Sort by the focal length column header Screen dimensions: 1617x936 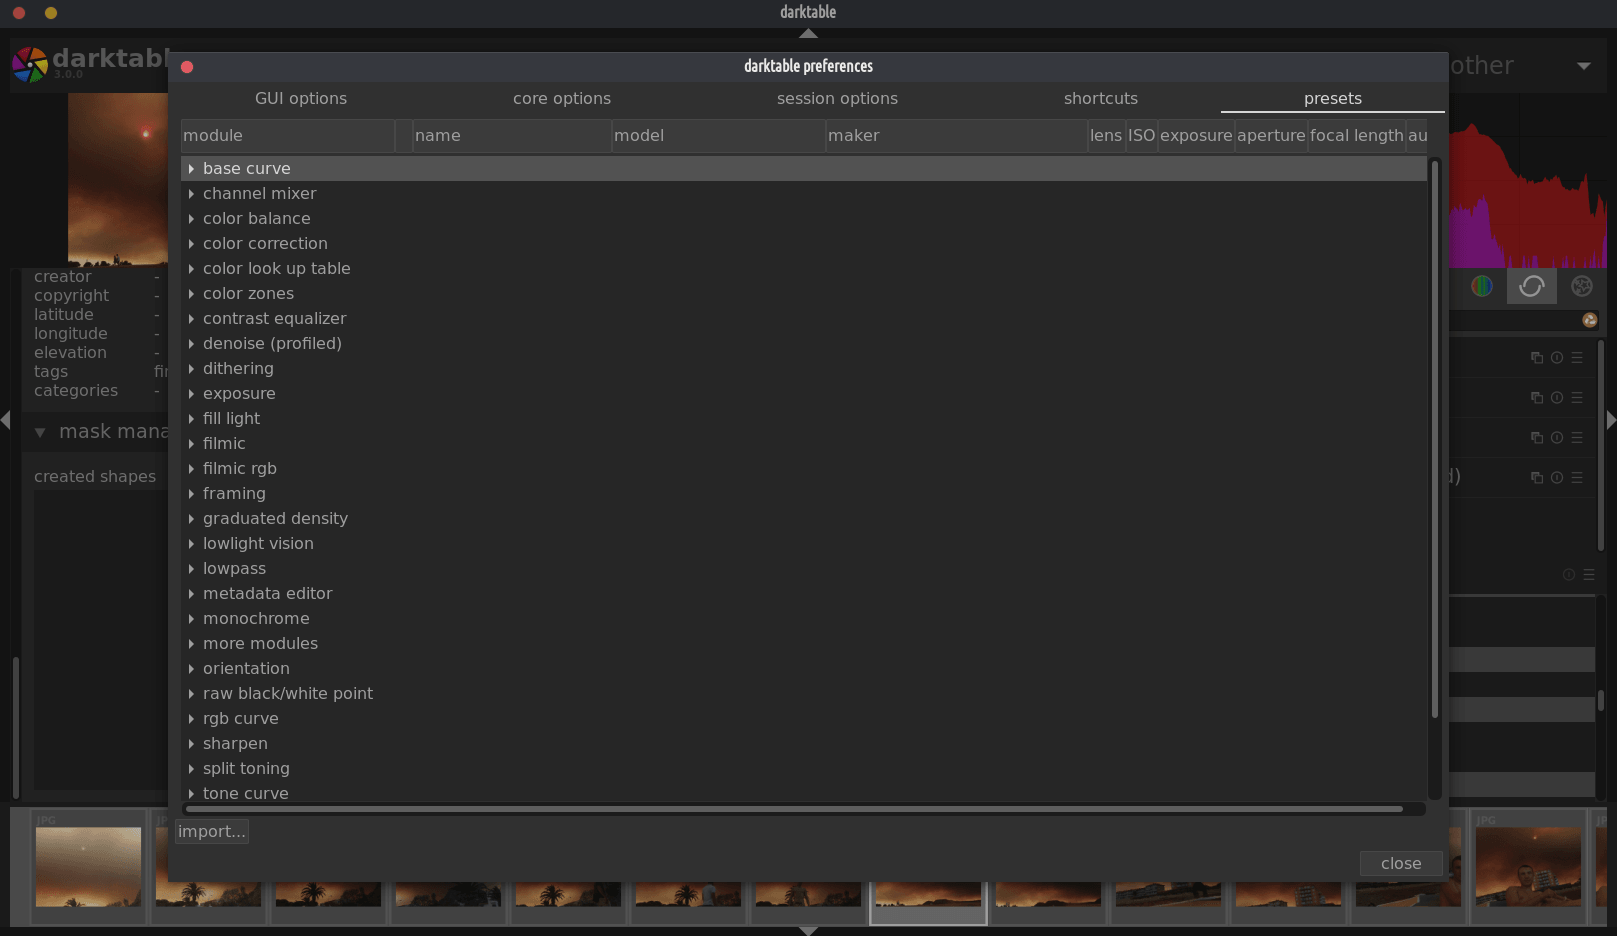[1357, 136]
